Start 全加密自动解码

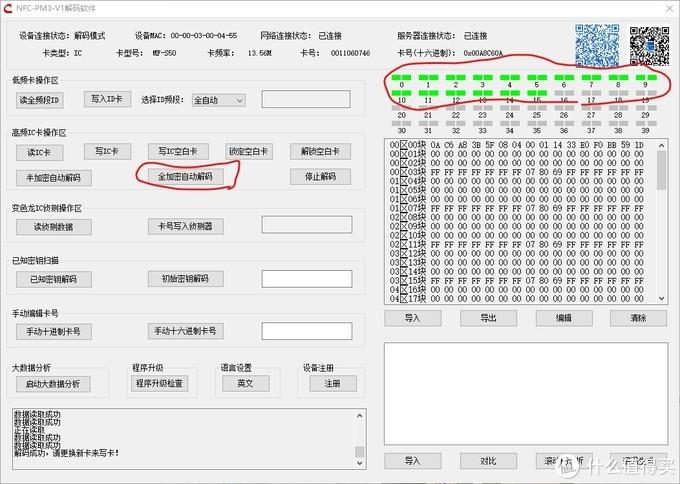(185, 177)
